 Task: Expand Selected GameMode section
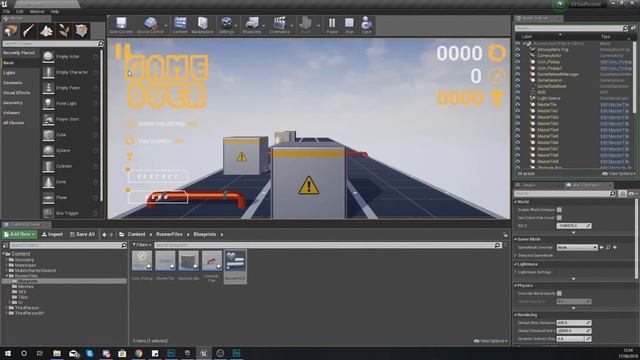(x=516, y=256)
